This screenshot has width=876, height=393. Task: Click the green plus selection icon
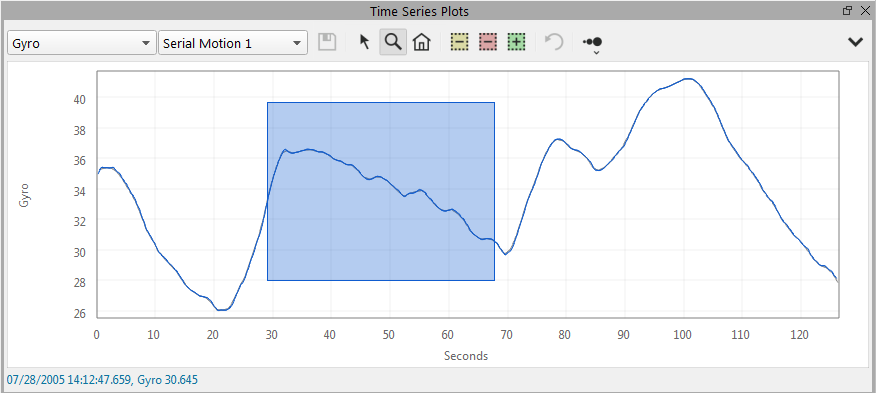click(x=517, y=42)
